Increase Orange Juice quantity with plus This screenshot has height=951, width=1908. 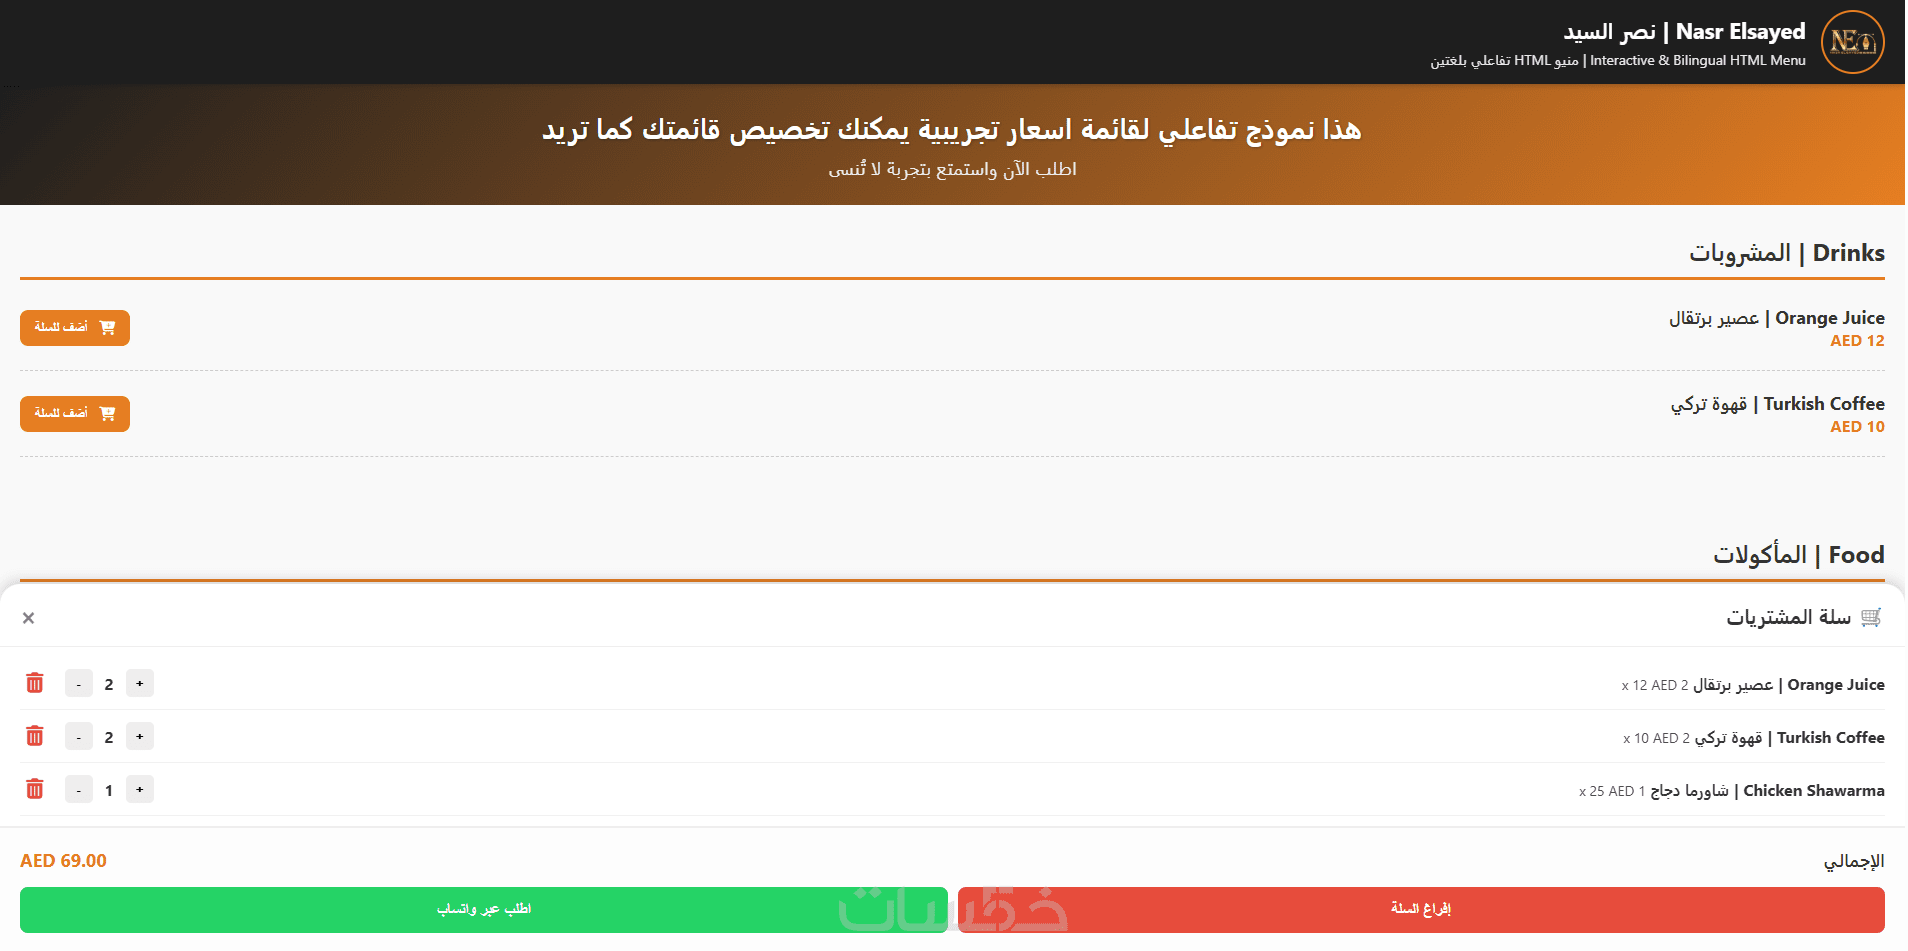(x=140, y=684)
